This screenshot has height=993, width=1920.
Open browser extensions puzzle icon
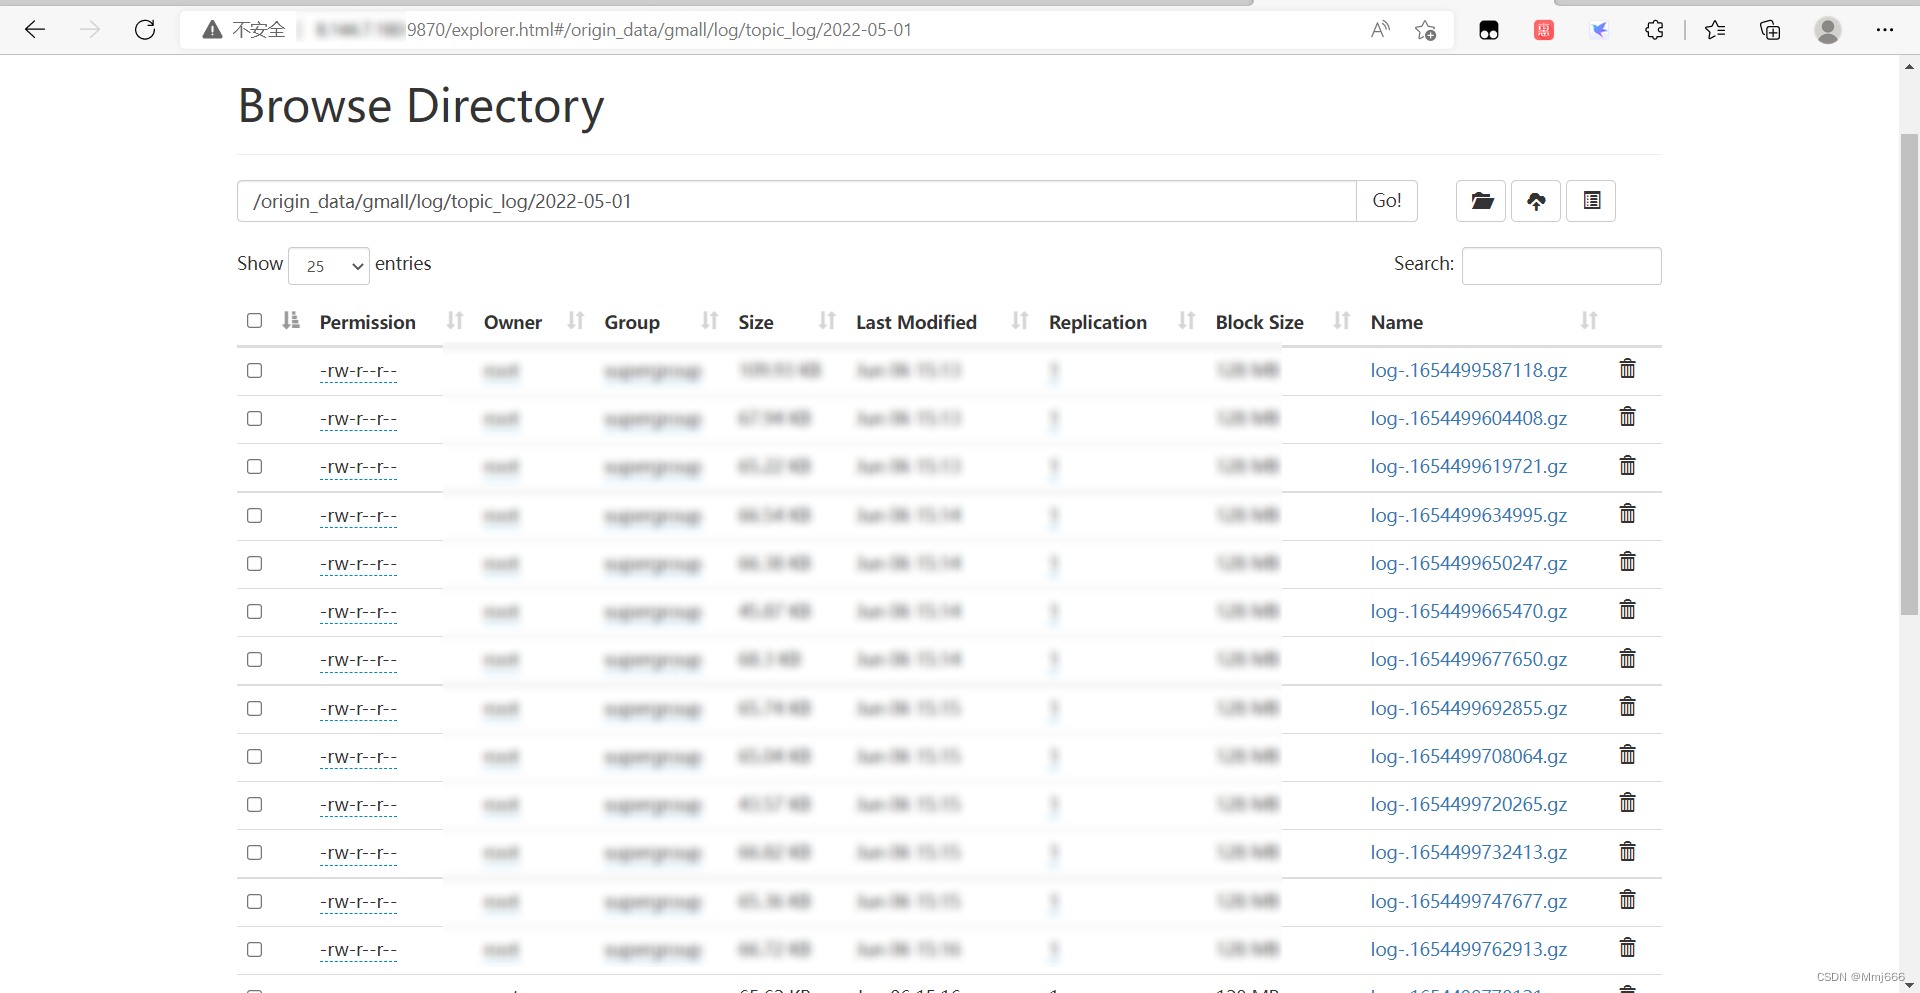point(1654,30)
